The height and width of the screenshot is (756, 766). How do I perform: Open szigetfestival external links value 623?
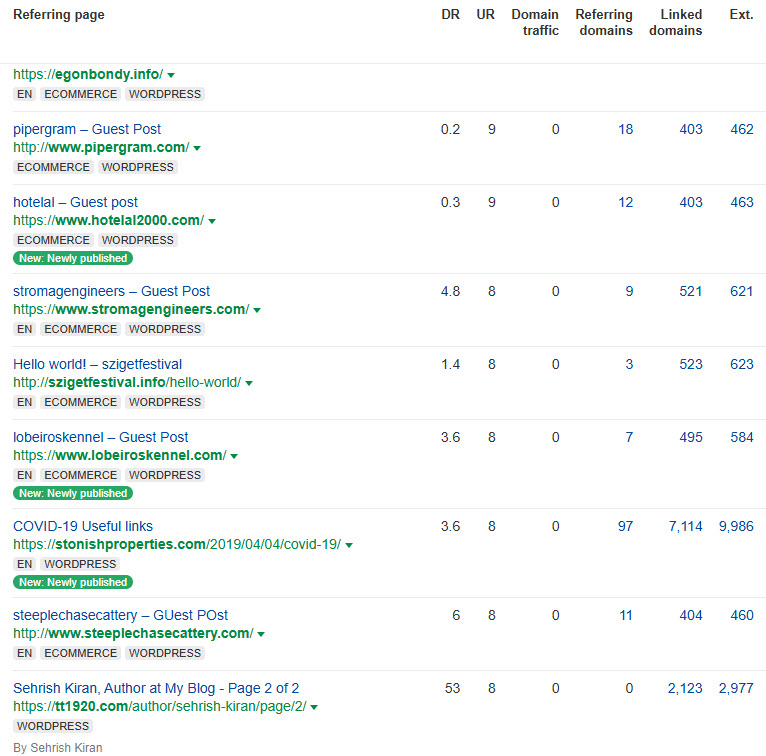742,364
